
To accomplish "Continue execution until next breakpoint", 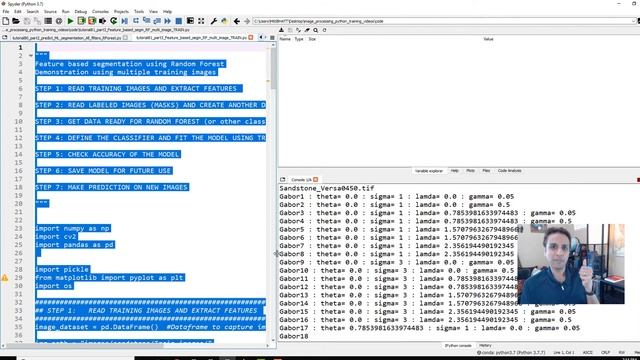I will (168, 21).
